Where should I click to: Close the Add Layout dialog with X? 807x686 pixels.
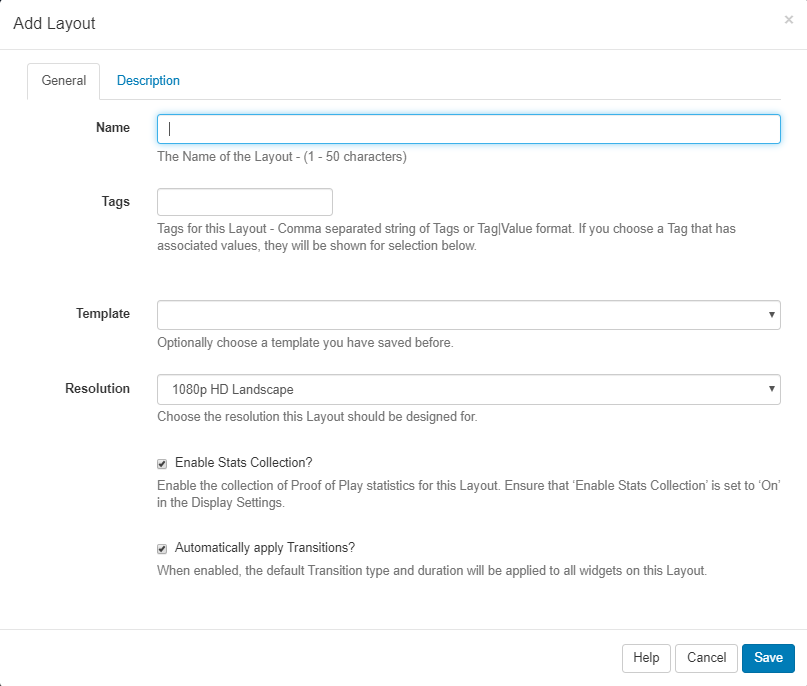[788, 19]
